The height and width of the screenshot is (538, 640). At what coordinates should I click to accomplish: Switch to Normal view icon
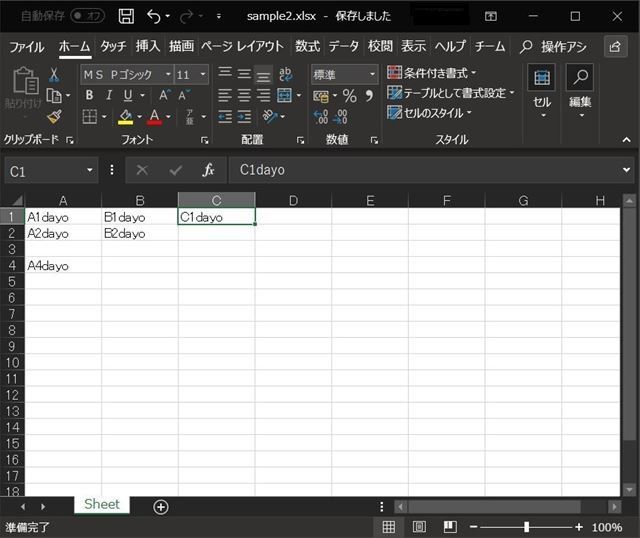(389, 527)
